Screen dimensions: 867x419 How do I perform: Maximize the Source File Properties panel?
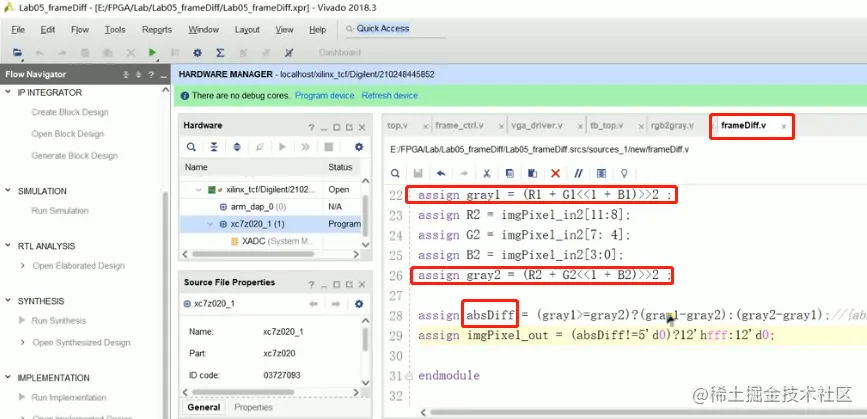(x=337, y=284)
